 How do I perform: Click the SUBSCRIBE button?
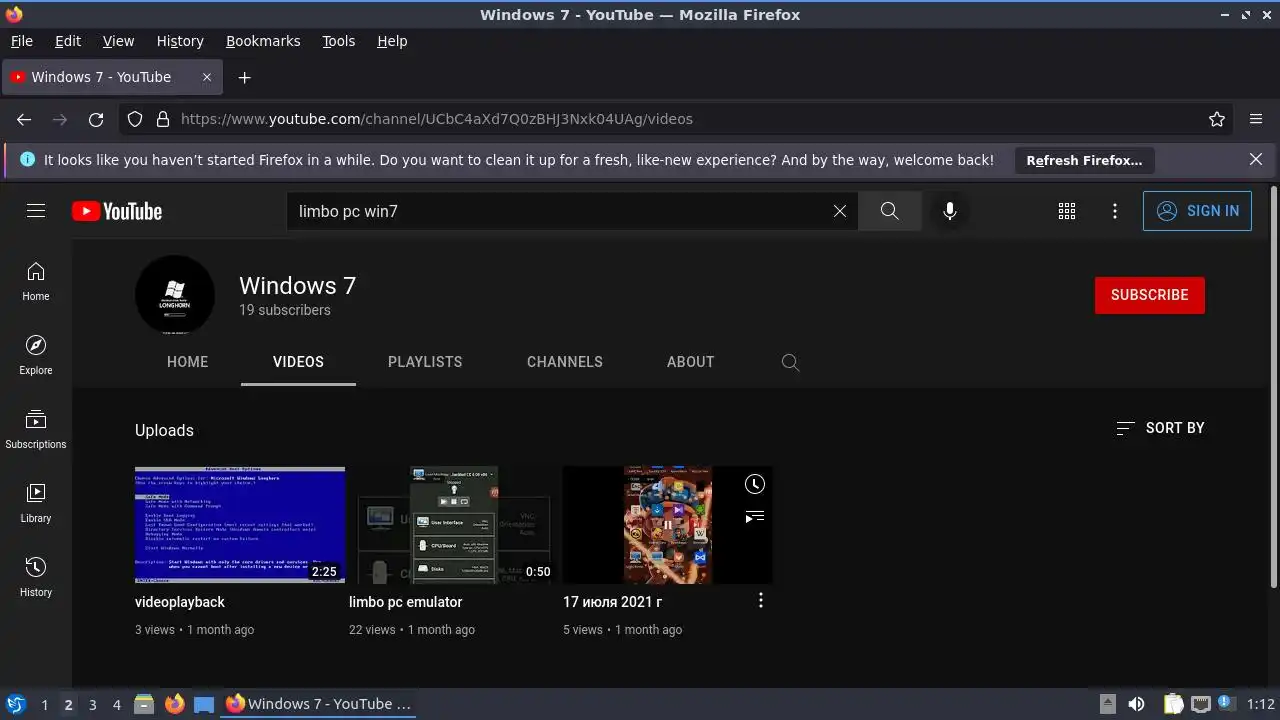point(1150,295)
